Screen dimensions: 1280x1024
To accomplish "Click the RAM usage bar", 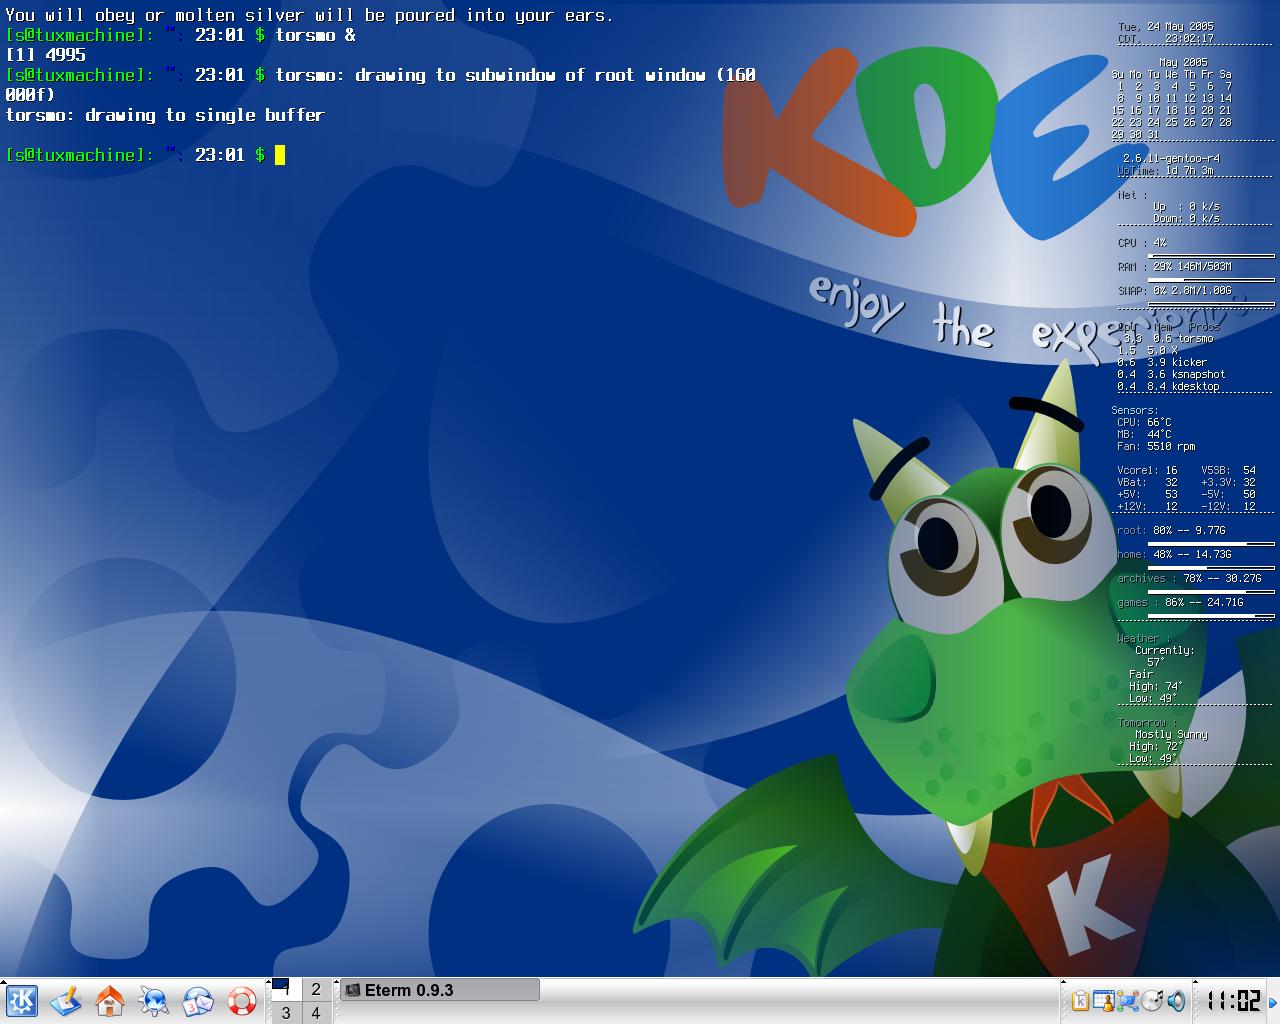I will pyautogui.click(x=1211, y=280).
